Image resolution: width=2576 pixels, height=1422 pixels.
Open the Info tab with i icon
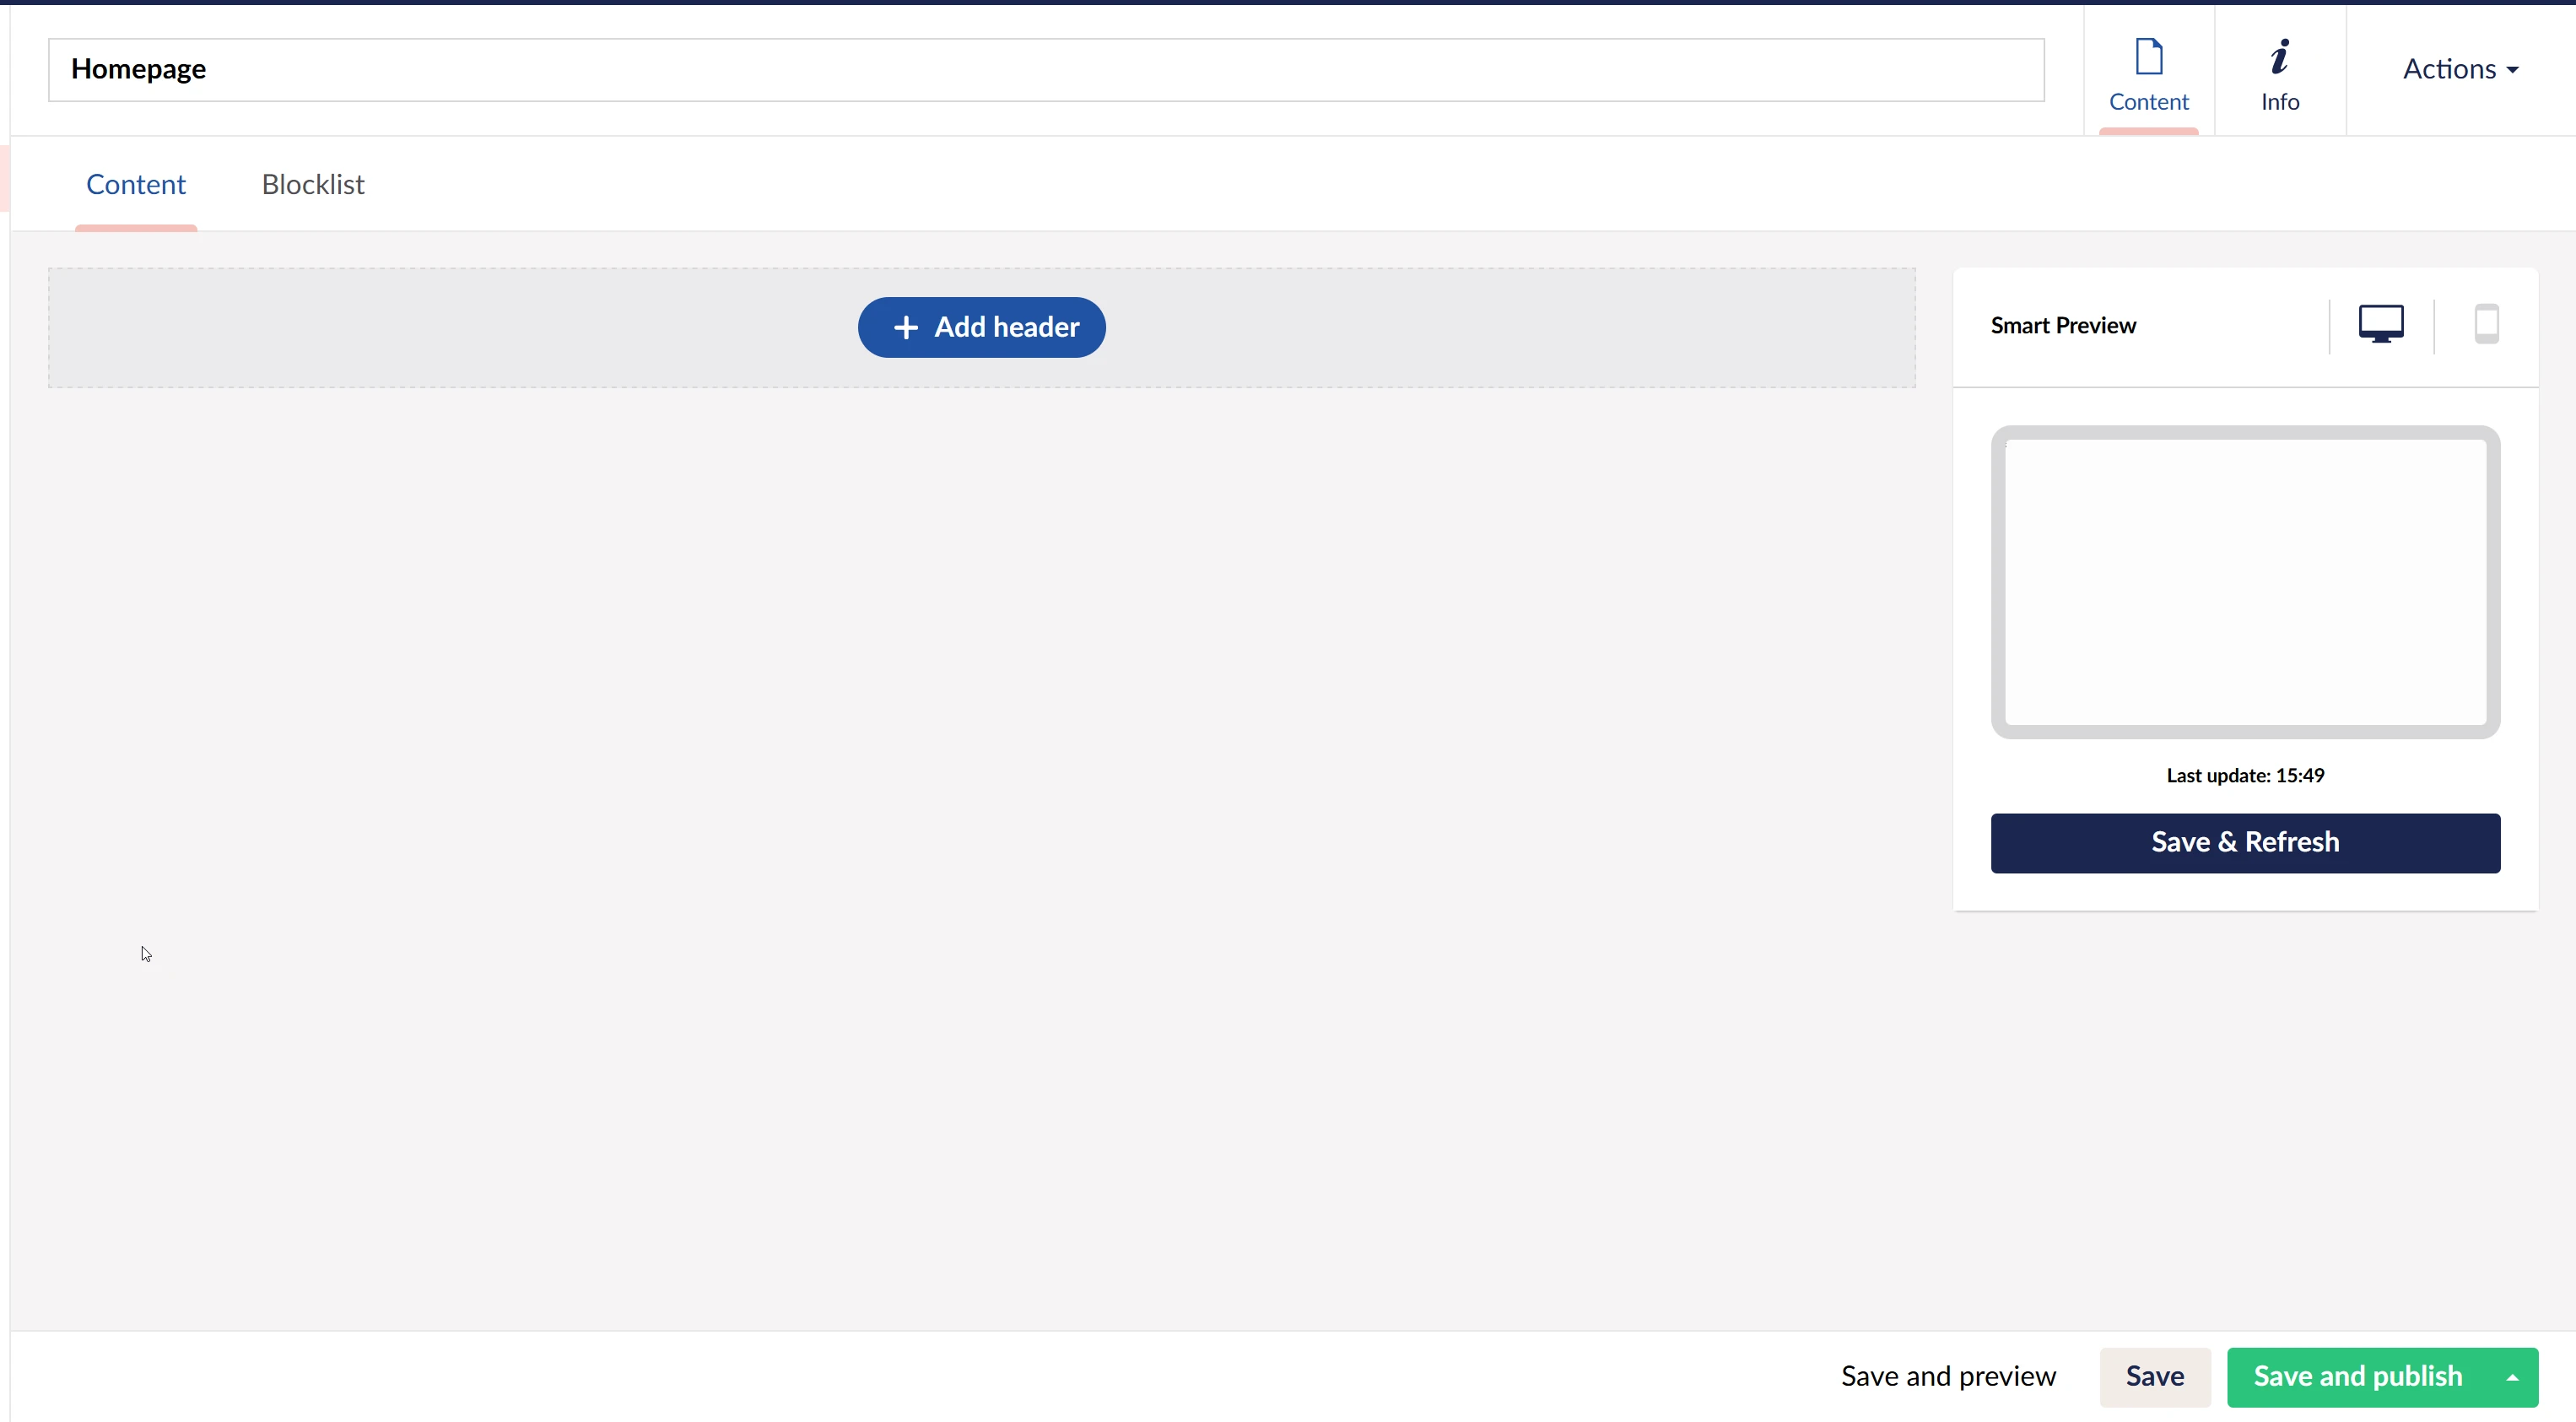(2280, 72)
